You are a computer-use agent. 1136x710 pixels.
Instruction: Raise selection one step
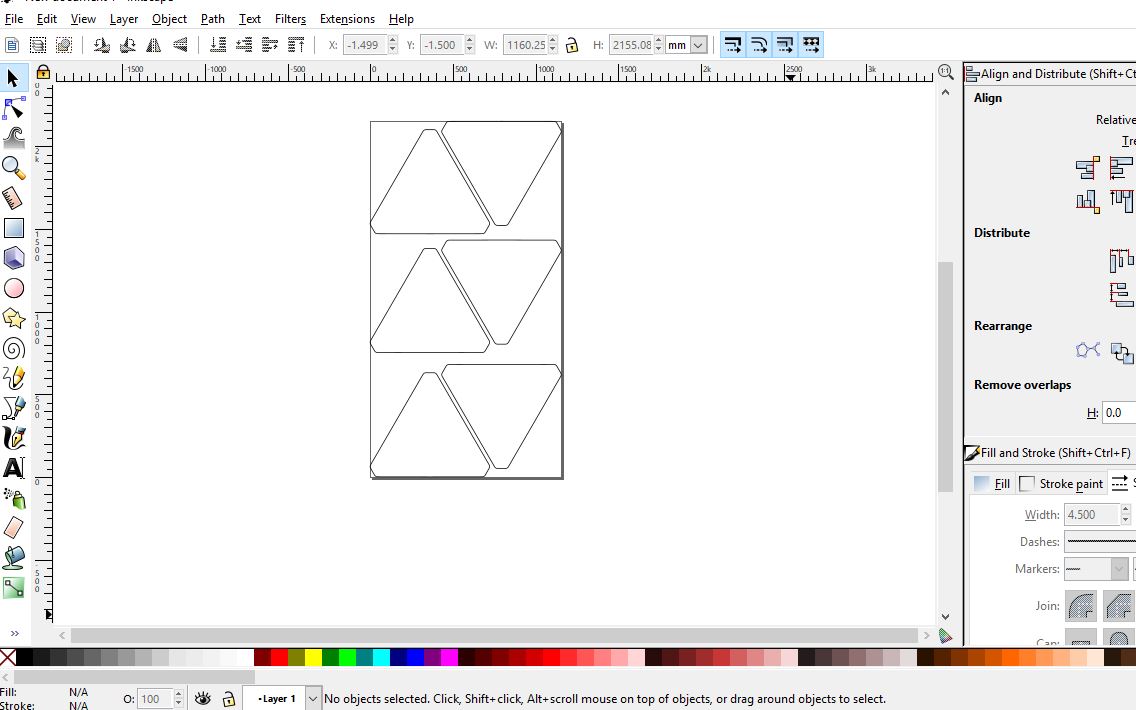pos(270,45)
